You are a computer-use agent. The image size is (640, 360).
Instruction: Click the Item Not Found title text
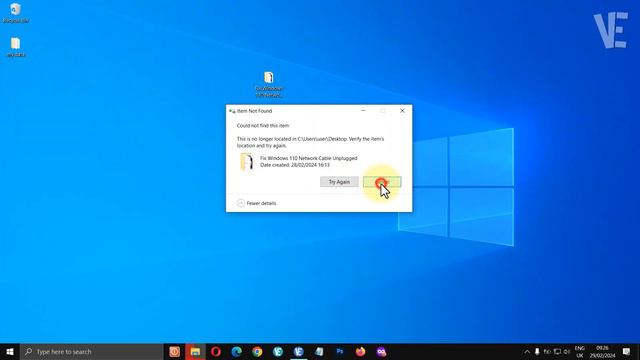pos(254,111)
